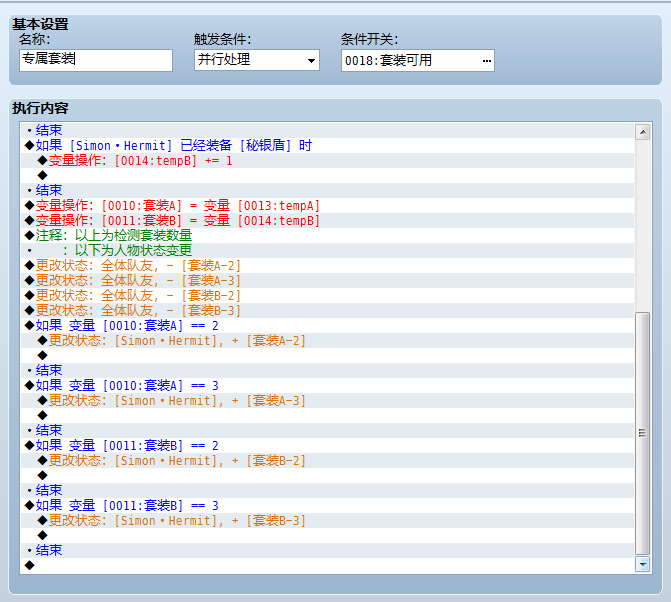Select line 更改状态: 全体队友, - [套装A-2]

(x=327, y=265)
